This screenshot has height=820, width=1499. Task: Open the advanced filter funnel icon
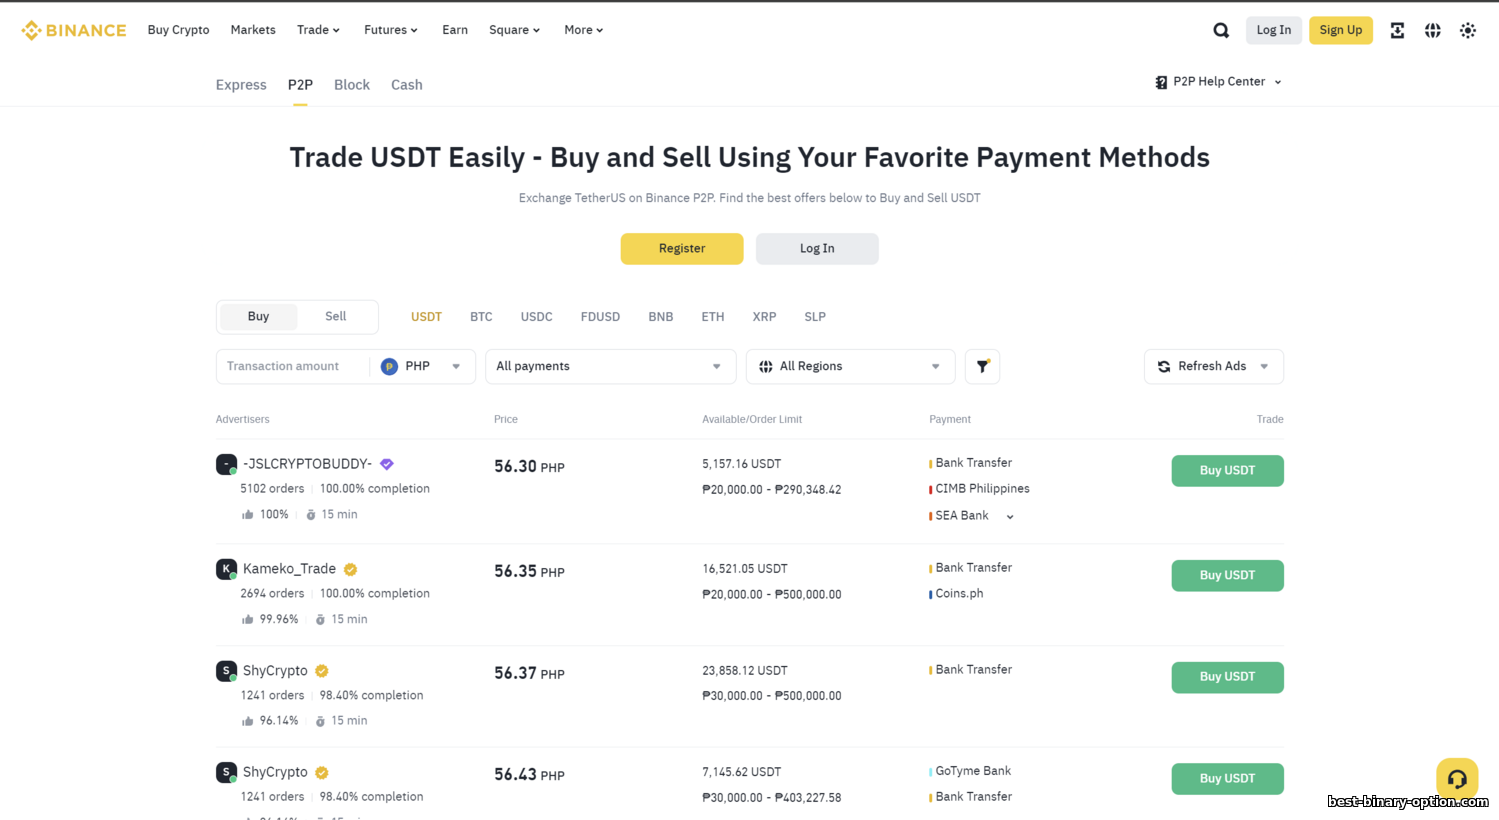(x=982, y=366)
